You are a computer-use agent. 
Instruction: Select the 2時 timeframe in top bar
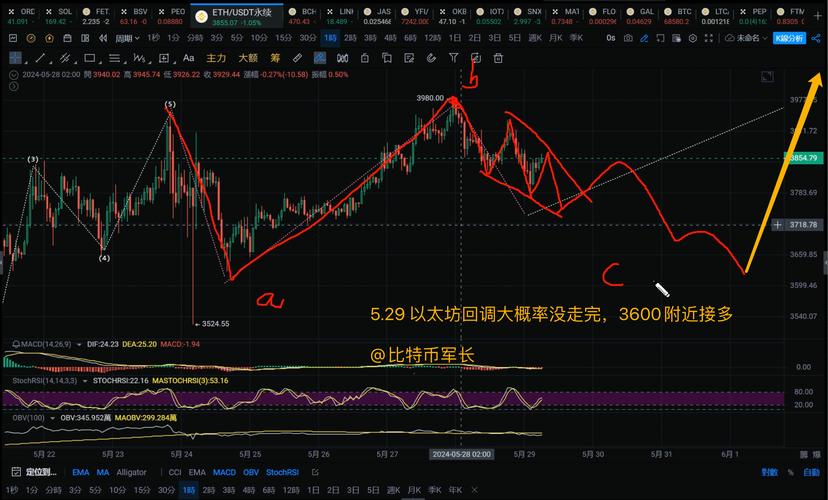coord(350,38)
